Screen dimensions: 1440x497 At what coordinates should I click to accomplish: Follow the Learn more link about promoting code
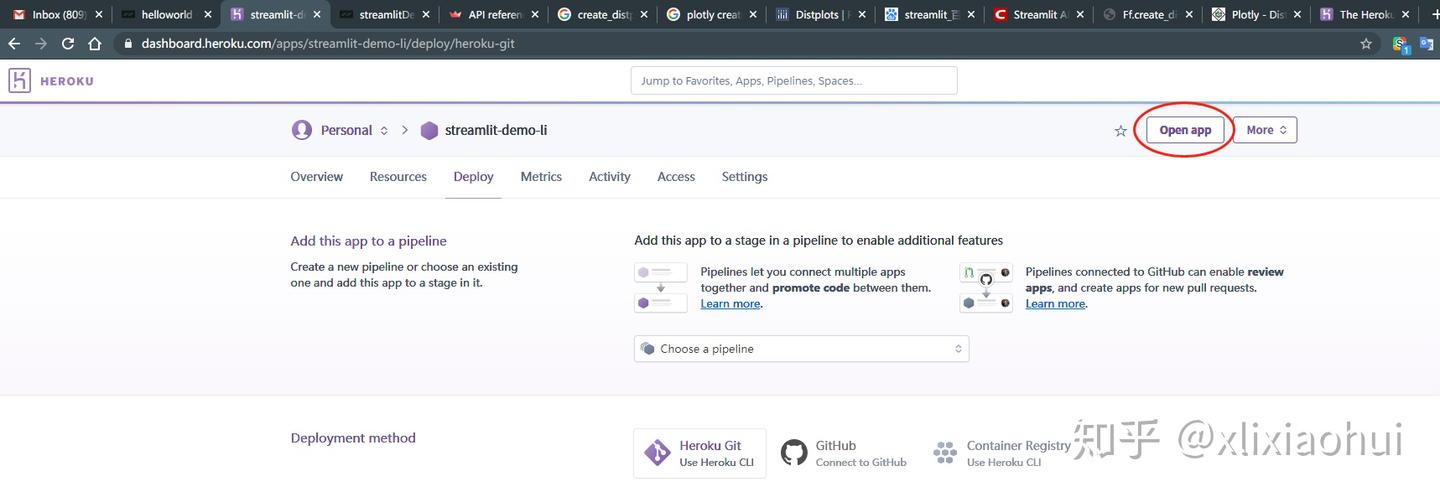pos(730,304)
